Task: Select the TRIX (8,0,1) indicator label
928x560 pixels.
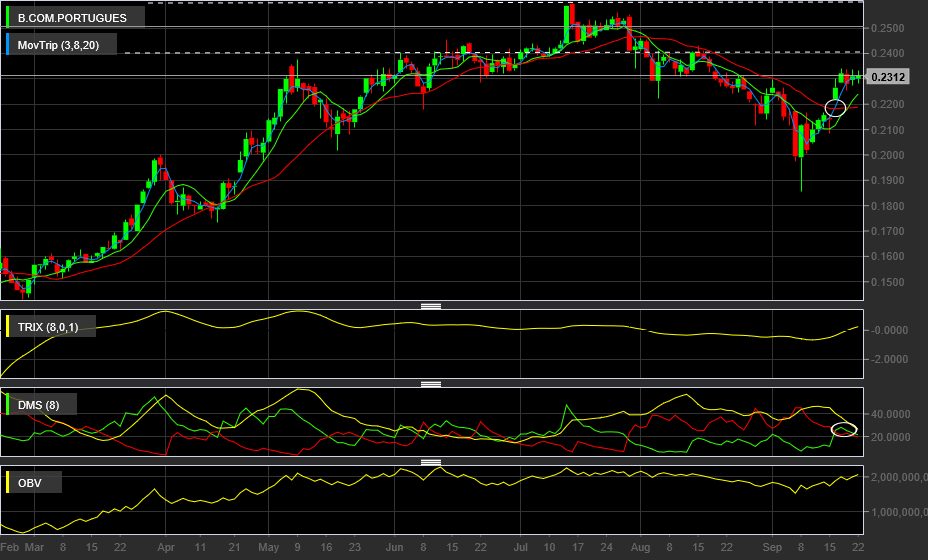Action: coord(48,327)
